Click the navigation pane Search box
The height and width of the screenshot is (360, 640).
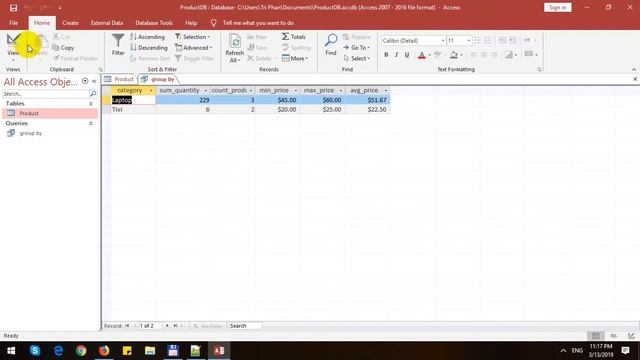[x=45, y=94]
